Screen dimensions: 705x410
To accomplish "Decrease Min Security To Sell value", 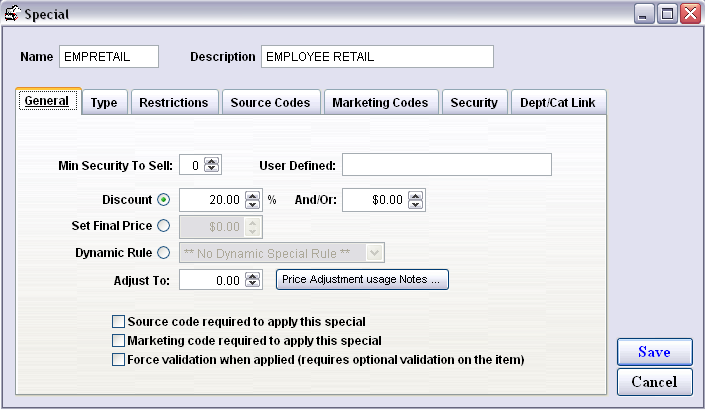I will pyautogui.click(x=211, y=168).
